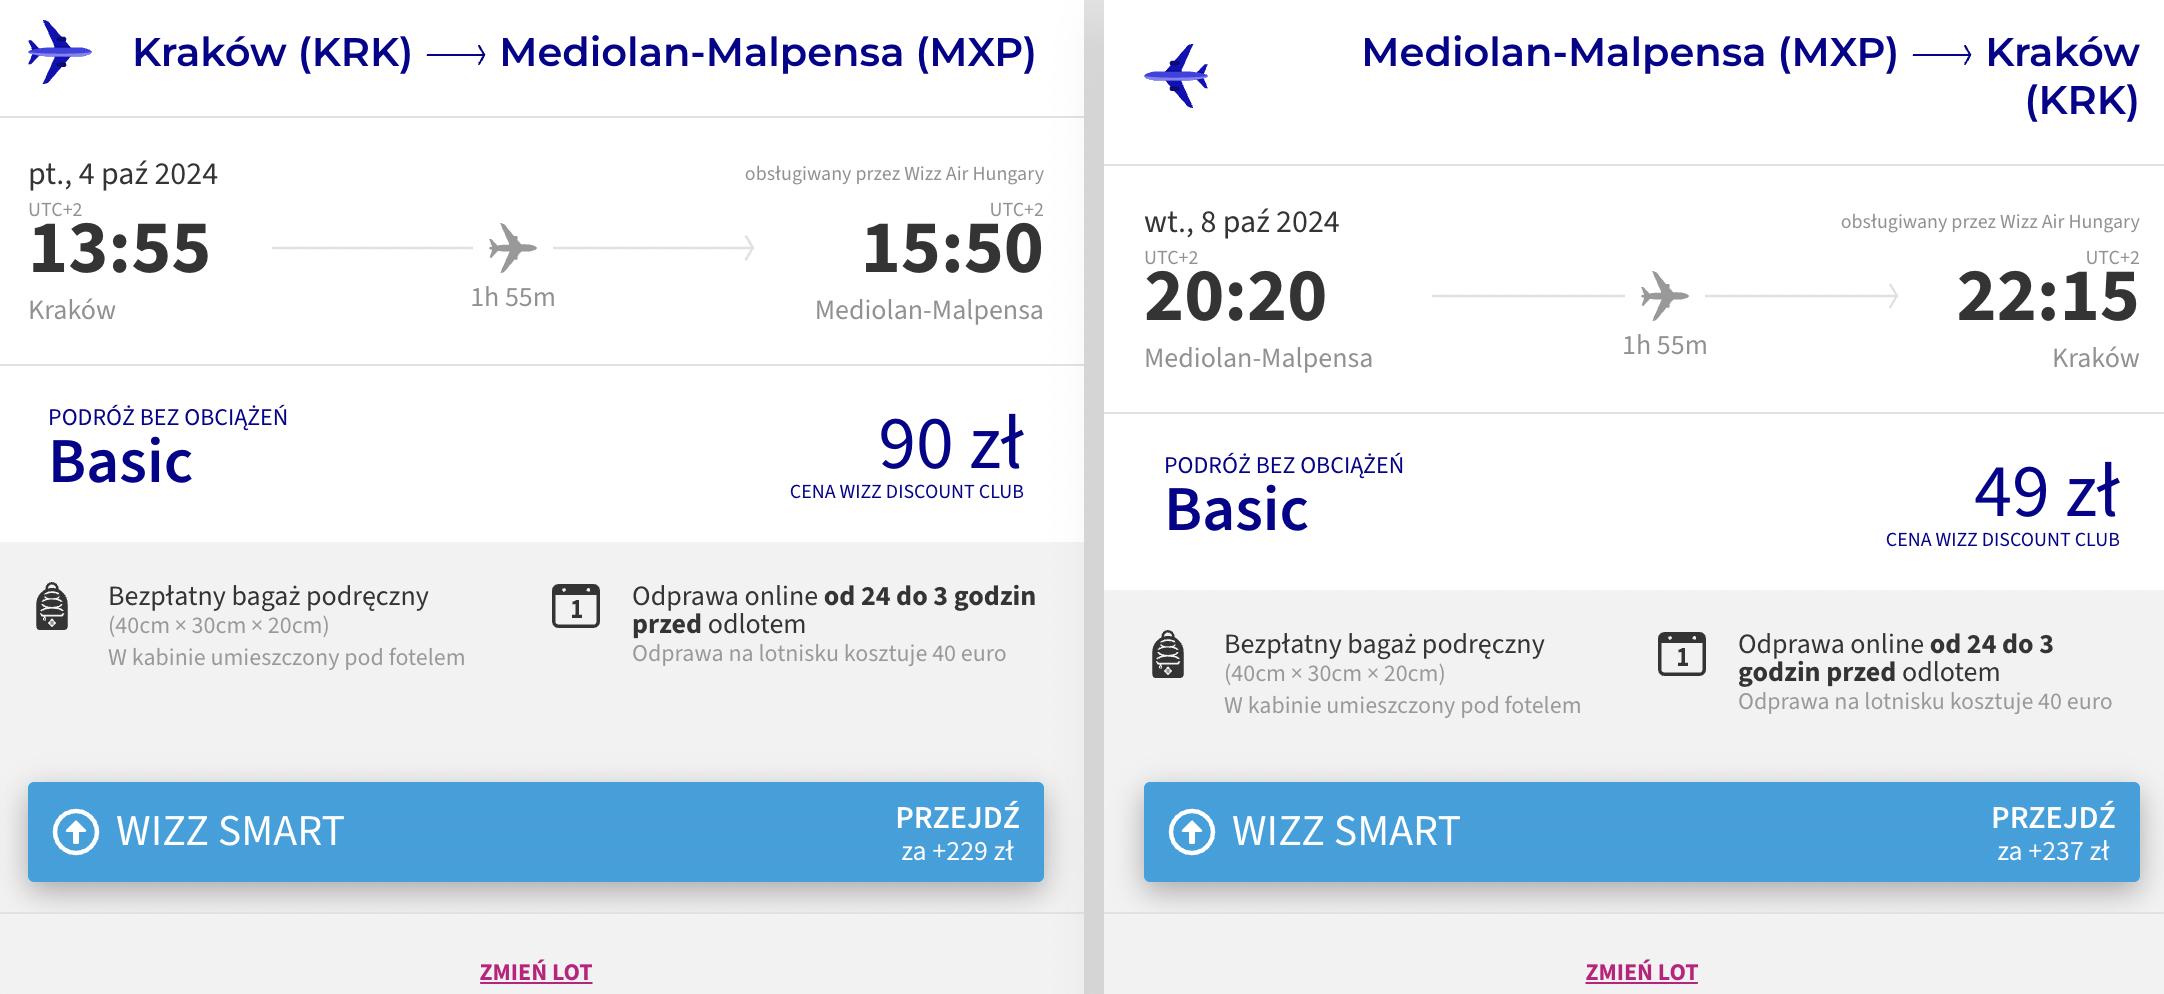The width and height of the screenshot is (2164, 994).
Task: Click the calendar check-in icon in outbound card
Action: pyautogui.click(x=576, y=607)
